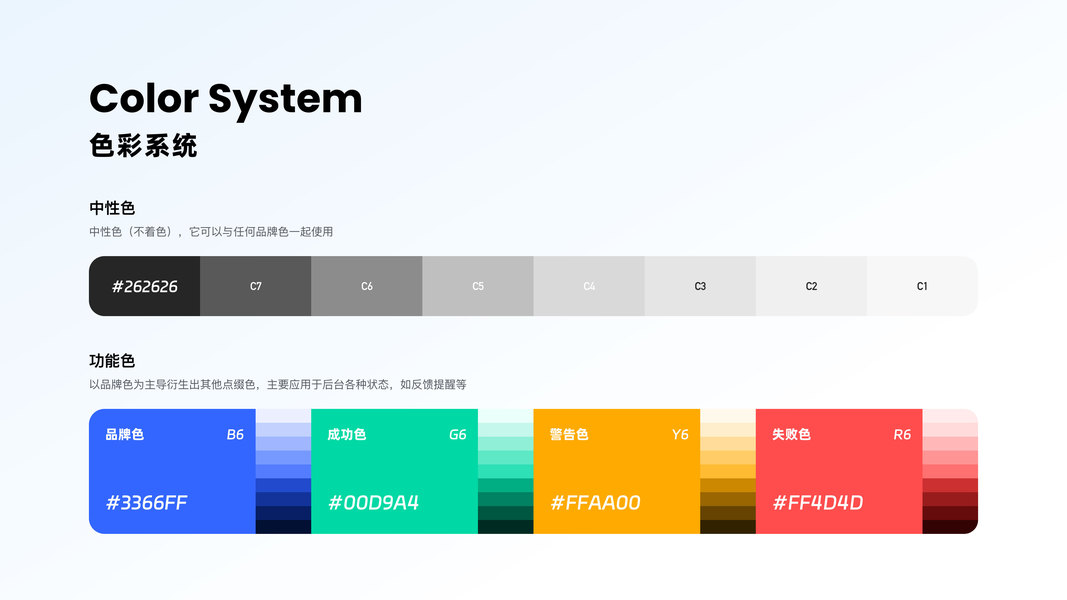Click the "Color System" title
The height and width of the screenshot is (600, 1067).
point(226,99)
